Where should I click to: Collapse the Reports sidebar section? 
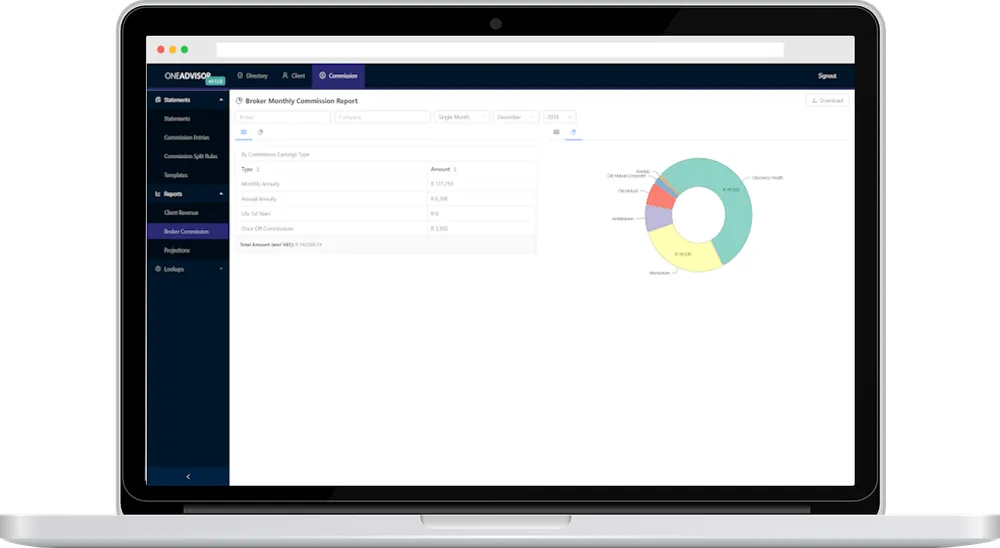tap(221, 194)
